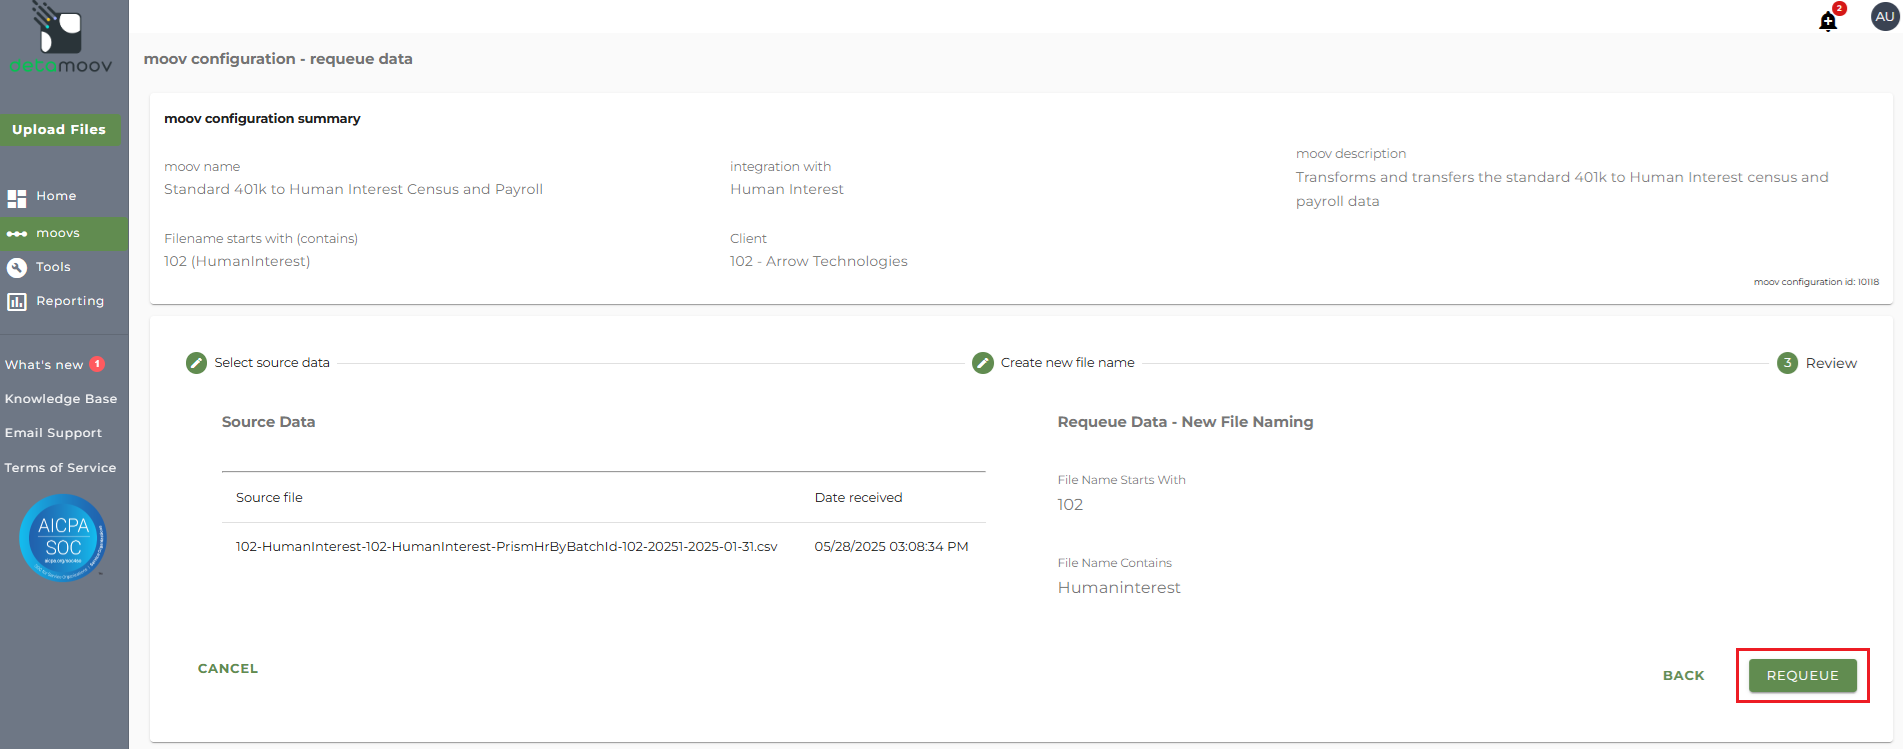The width and height of the screenshot is (1903, 749).
Task: Click the REQUEUE button
Action: (x=1802, y=676)
